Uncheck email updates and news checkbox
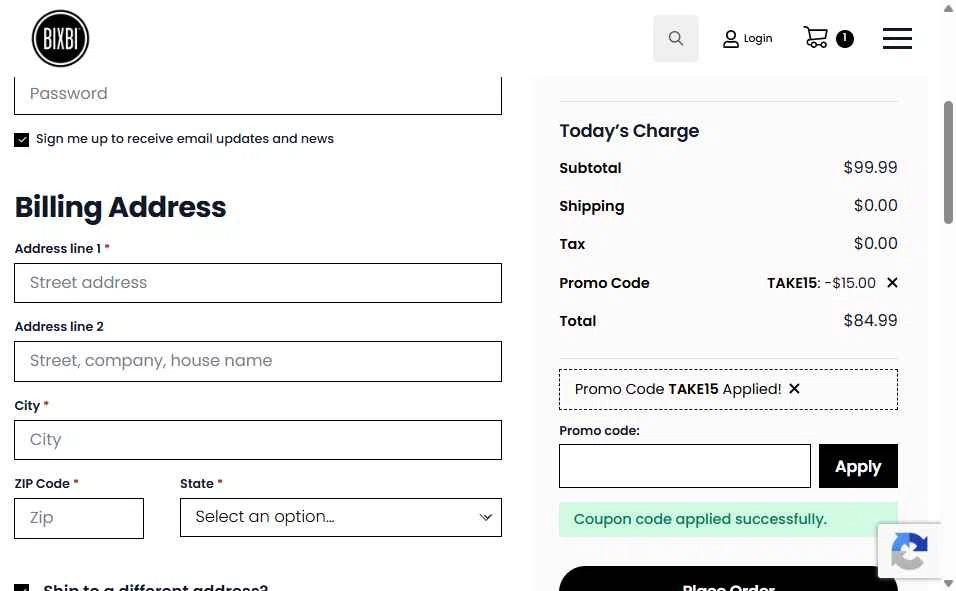 (21, 140)
